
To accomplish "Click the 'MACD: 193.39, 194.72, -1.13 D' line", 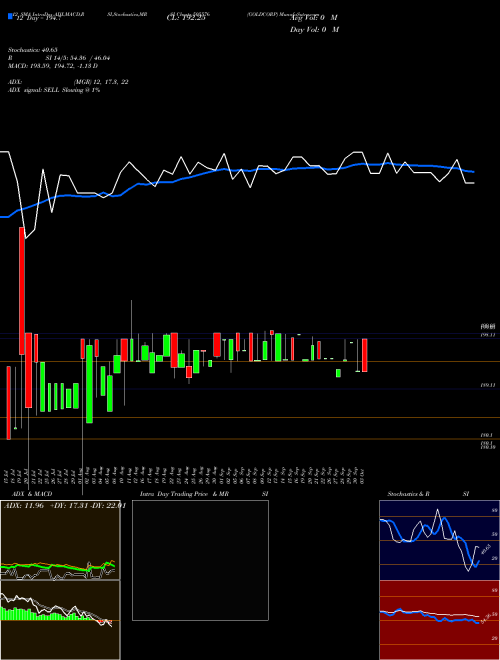I will click(53, 66).
